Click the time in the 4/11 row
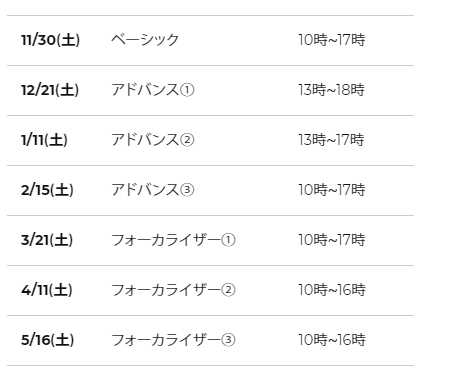 [332, 290]
